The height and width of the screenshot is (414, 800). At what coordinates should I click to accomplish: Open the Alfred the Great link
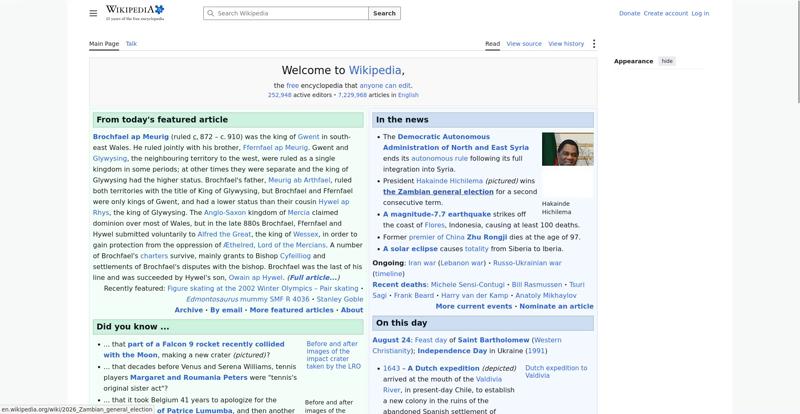(x=224, y=234)
